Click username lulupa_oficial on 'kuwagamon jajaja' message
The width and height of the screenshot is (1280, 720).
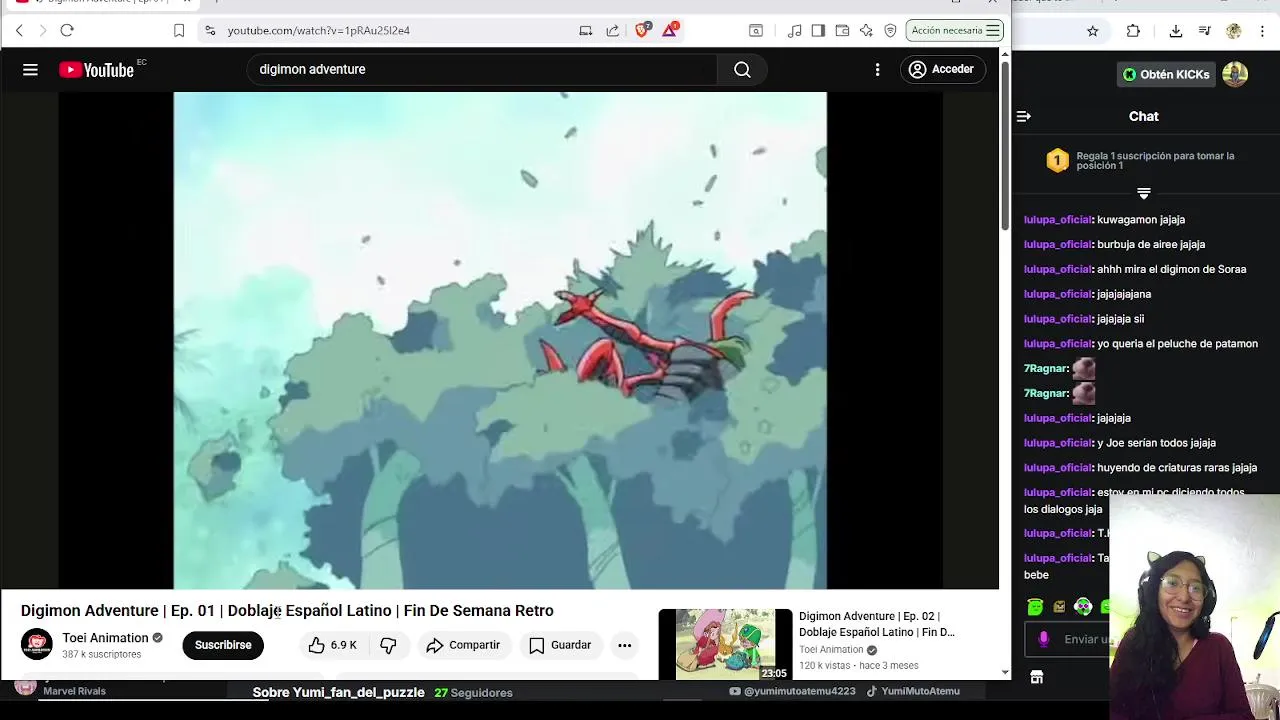(x=1058, y=219)
